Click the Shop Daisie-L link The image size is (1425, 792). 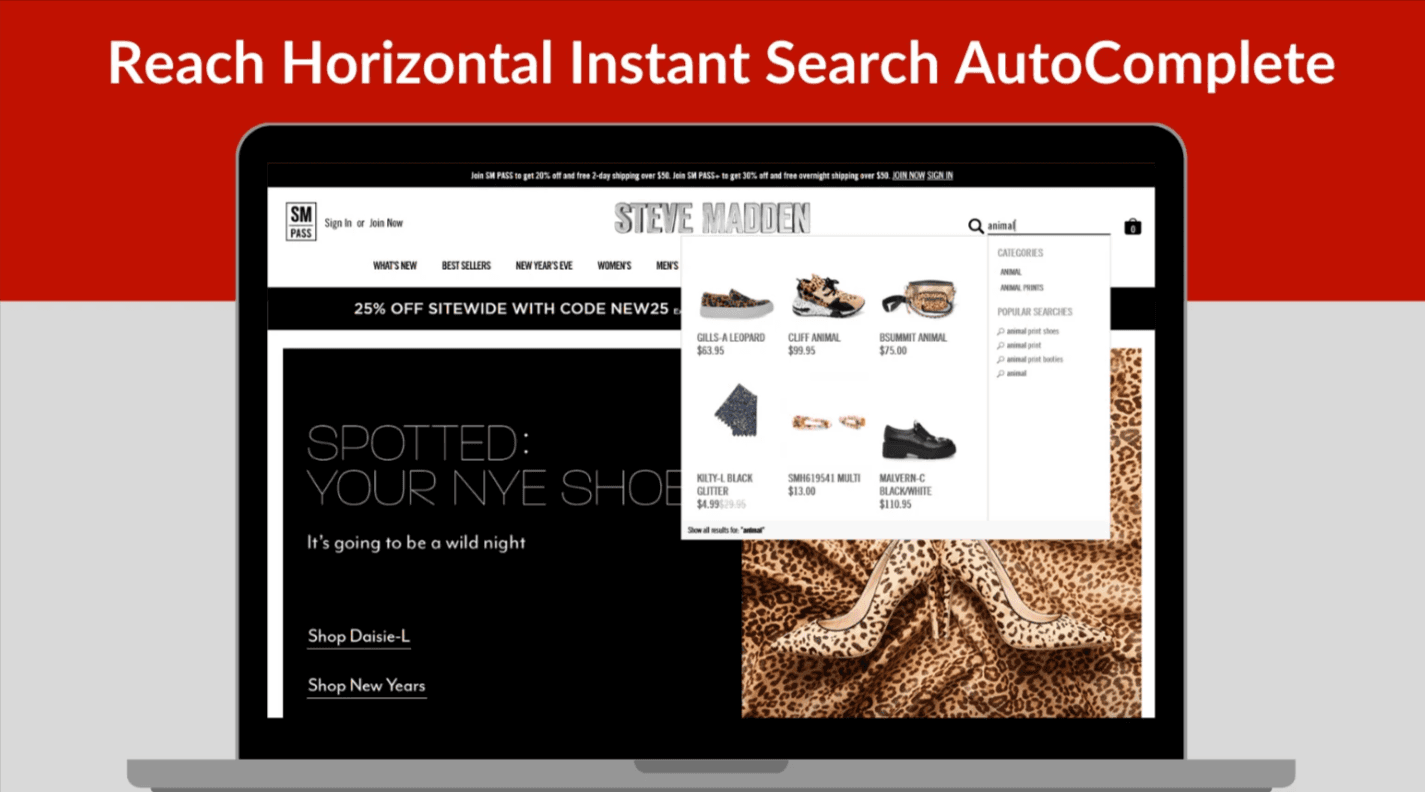(359, 637)
